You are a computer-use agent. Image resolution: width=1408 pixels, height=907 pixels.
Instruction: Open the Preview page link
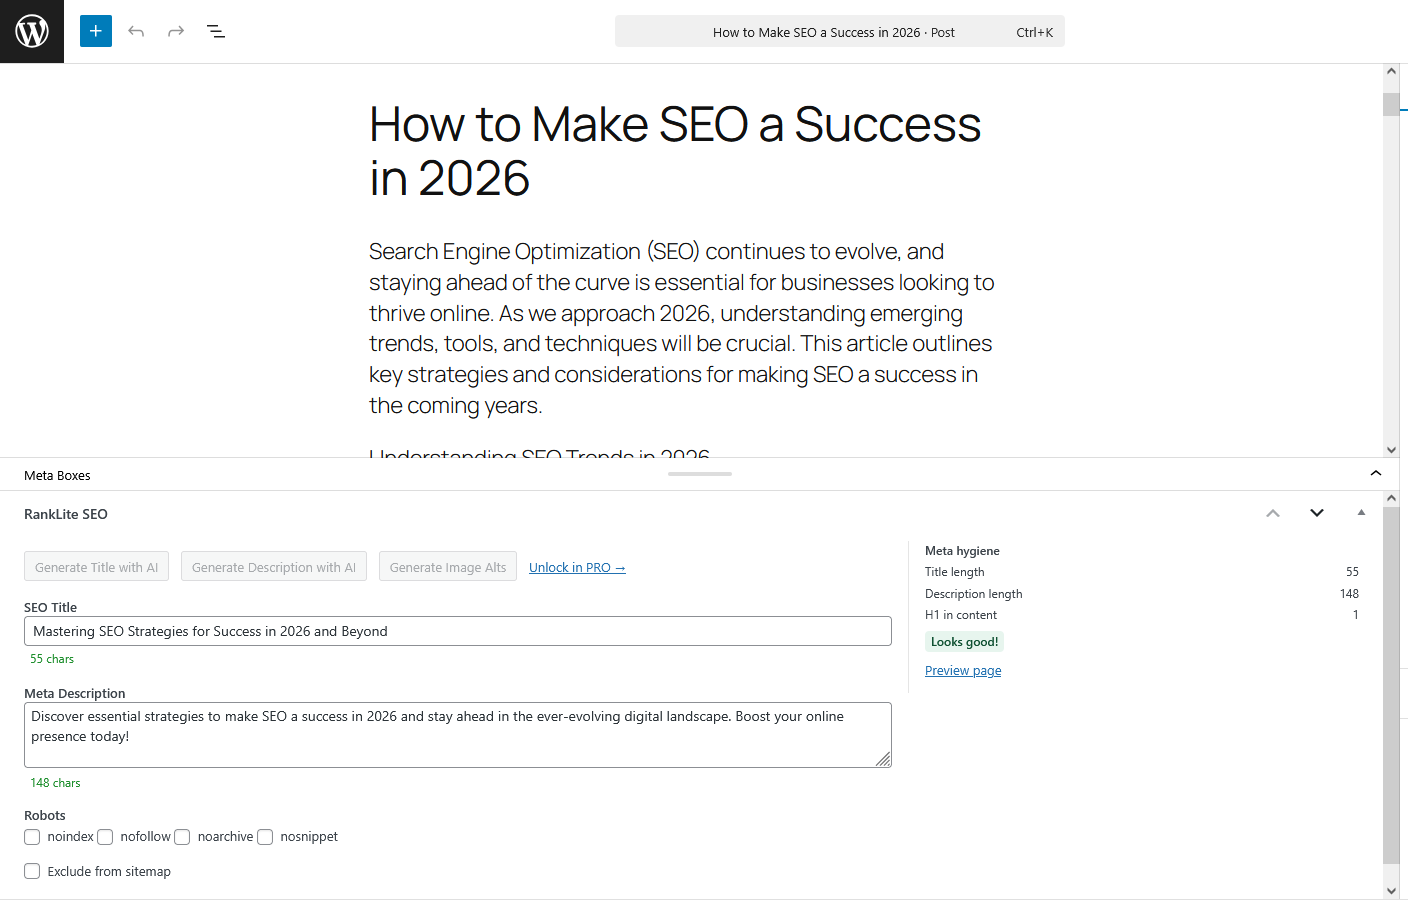point(963,670)
